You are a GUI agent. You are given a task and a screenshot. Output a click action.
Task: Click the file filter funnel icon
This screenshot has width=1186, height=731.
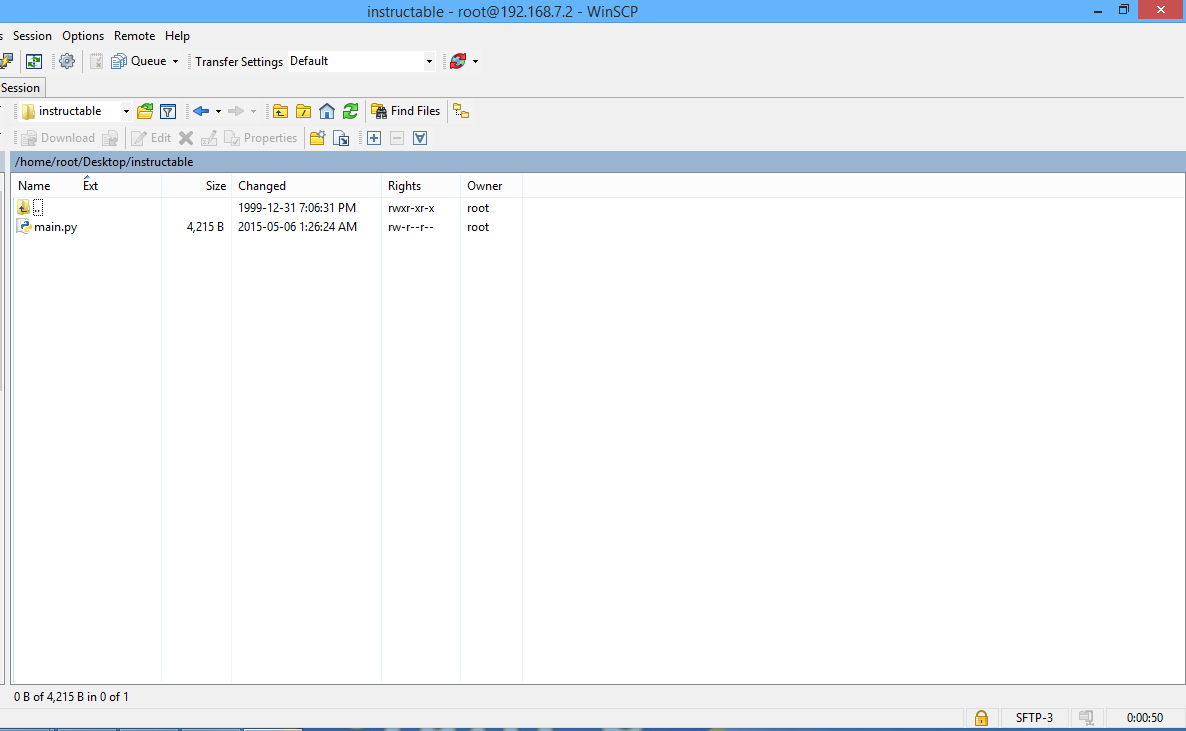pos(168,111)
